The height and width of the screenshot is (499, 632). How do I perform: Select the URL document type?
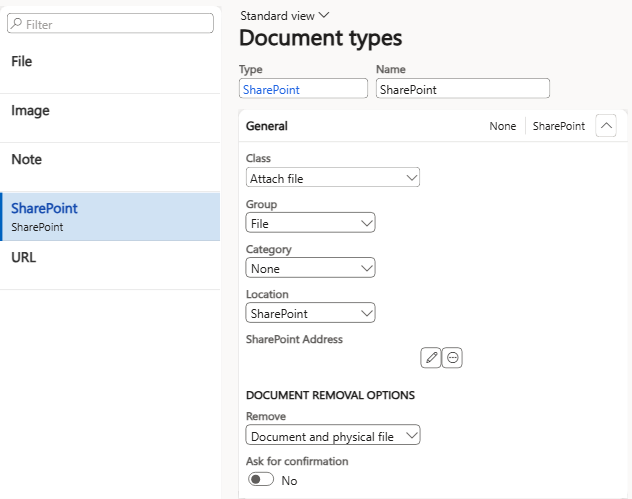point(110,265)
